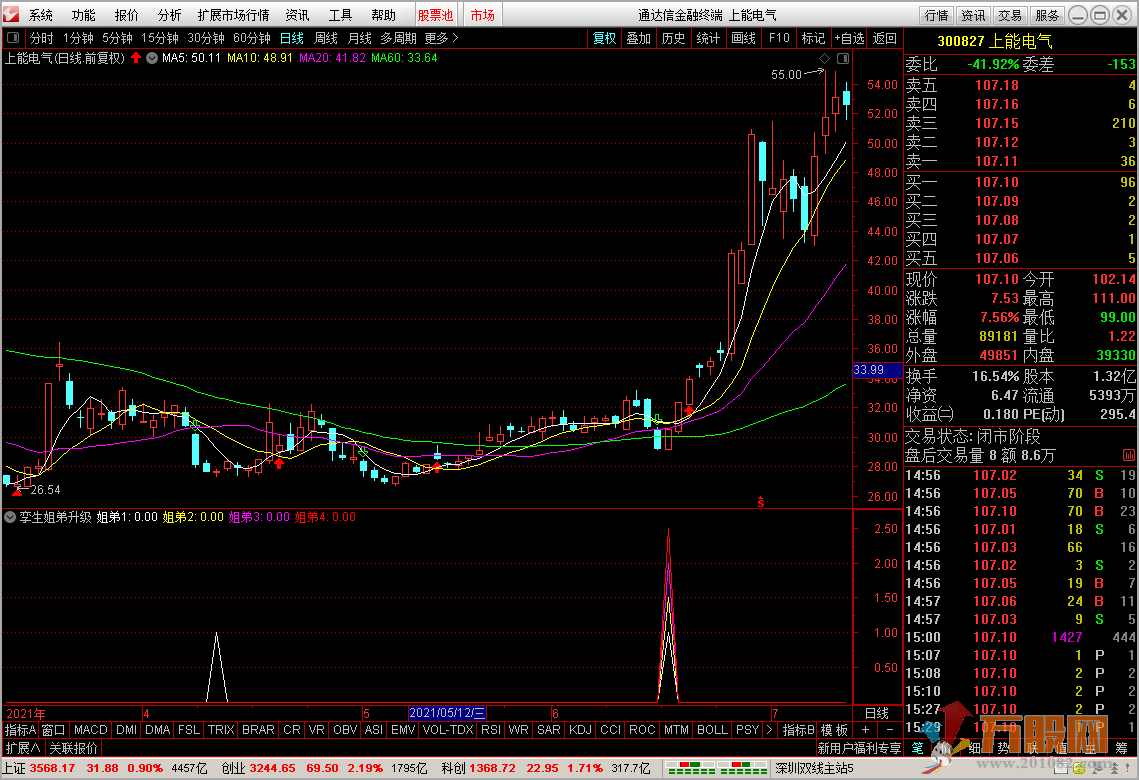Open the 新用户福利专享 link
The height and width of the screenshot is (780, 1139).
click(859, 748)
